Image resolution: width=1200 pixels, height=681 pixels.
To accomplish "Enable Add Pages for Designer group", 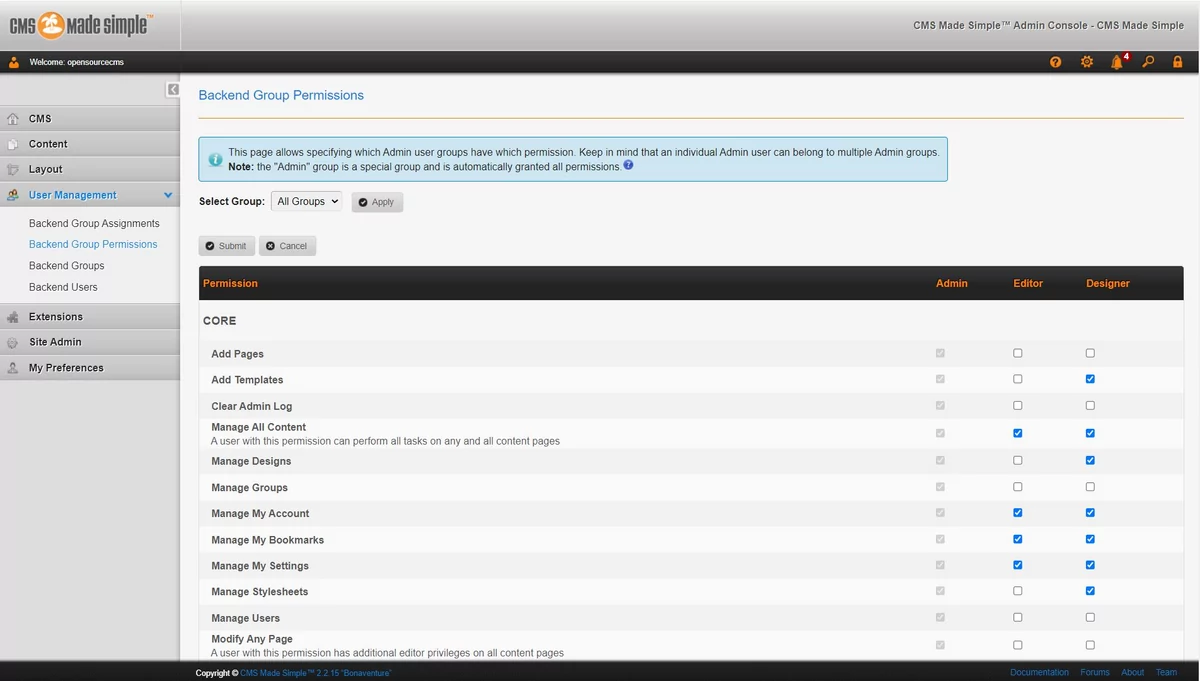I will tap(1090, 353).
